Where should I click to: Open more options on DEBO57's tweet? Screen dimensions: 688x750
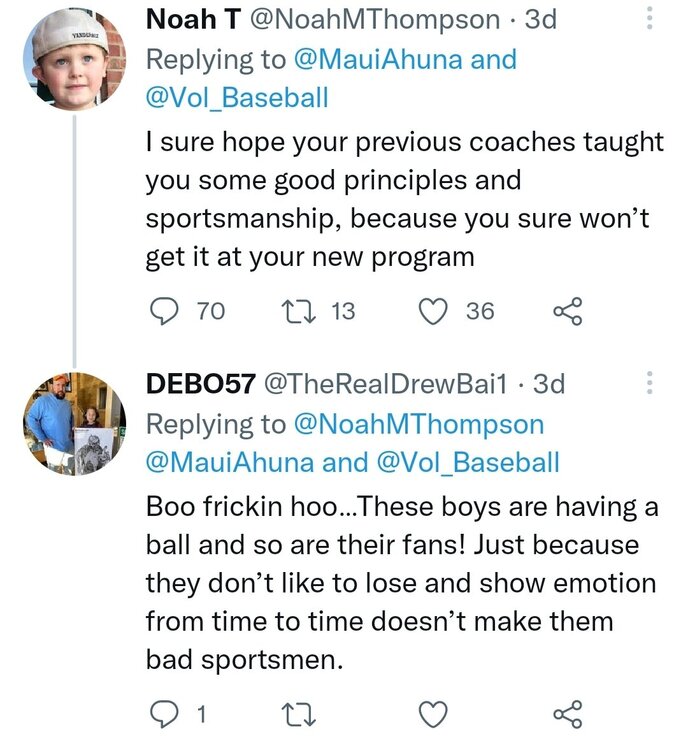648,383
